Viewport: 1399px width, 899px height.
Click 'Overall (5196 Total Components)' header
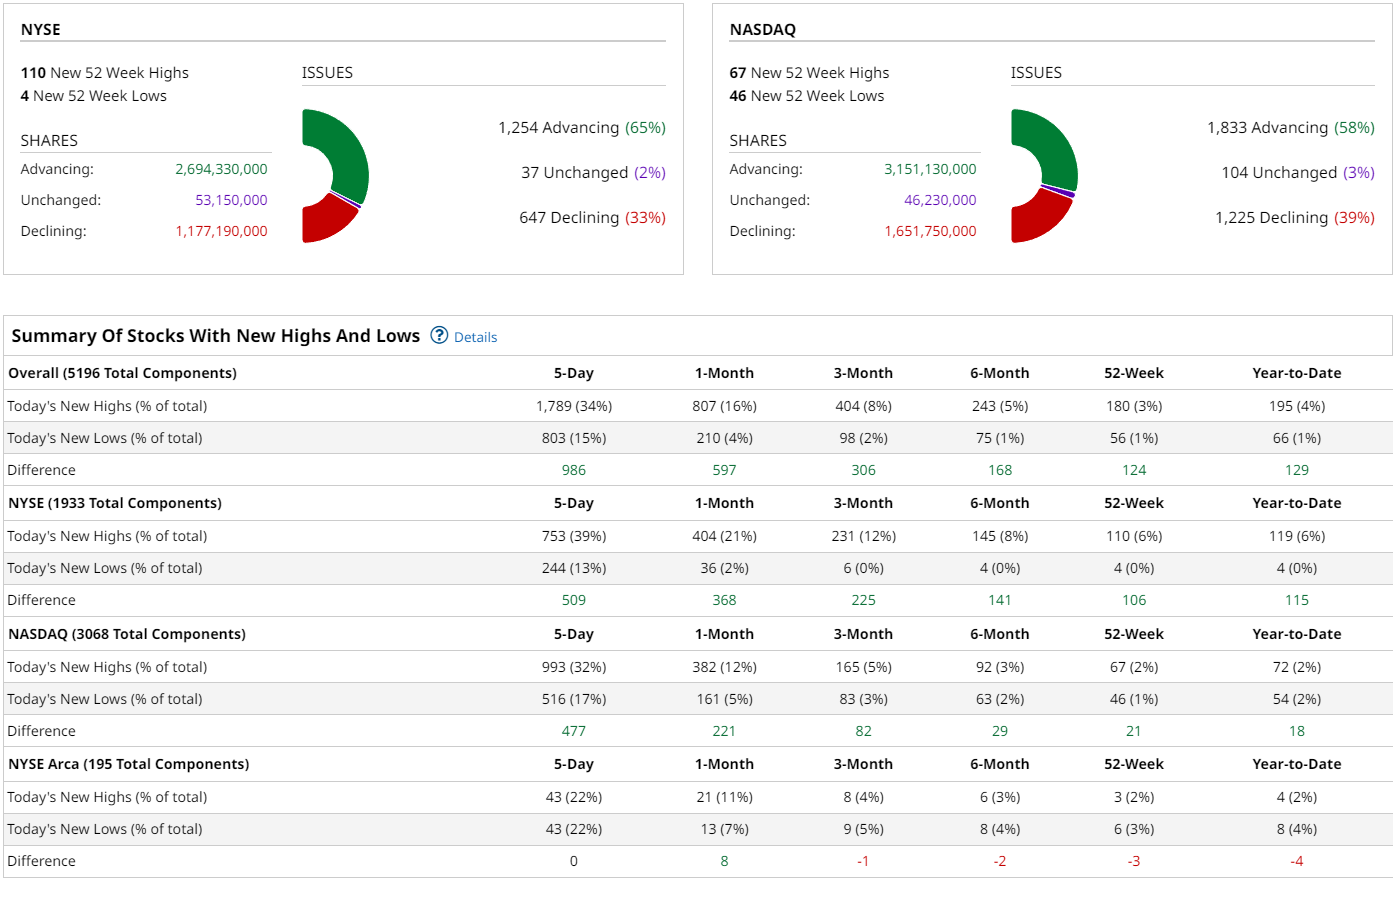123,373
